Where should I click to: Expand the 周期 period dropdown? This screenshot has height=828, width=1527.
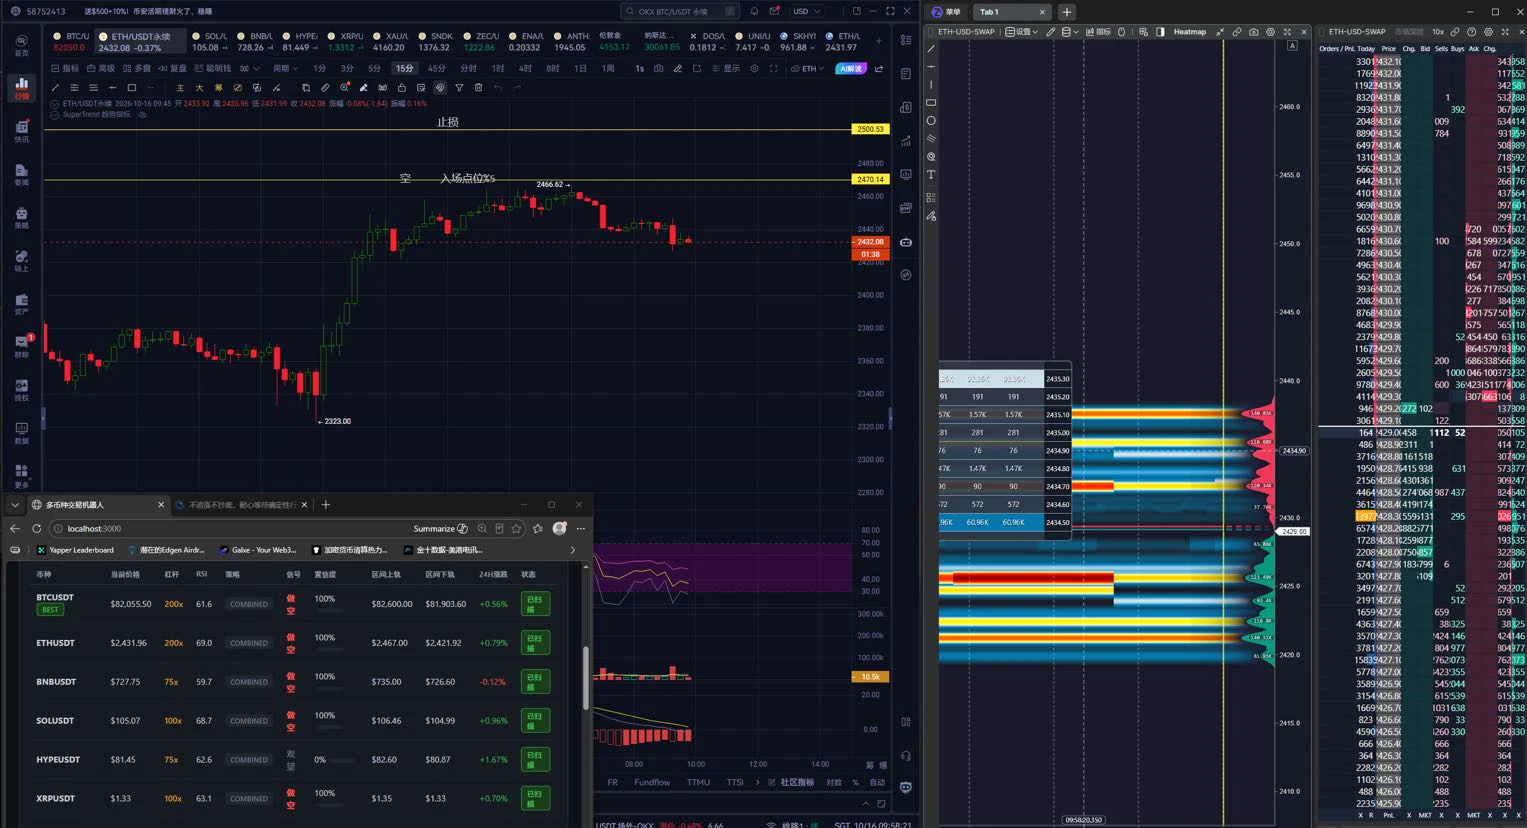click(285, 69)
